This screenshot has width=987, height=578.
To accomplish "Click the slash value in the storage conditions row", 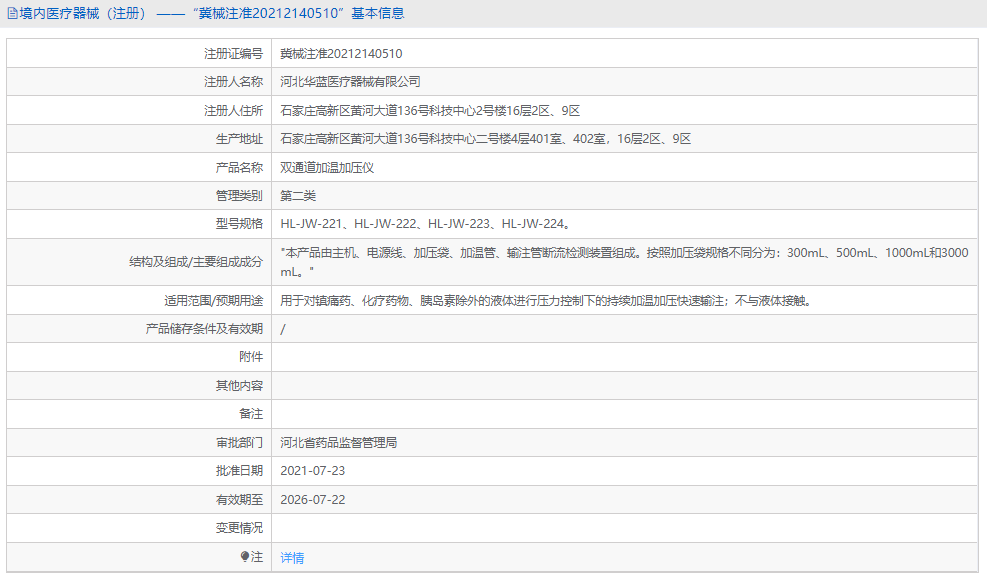I will [283, 329].
